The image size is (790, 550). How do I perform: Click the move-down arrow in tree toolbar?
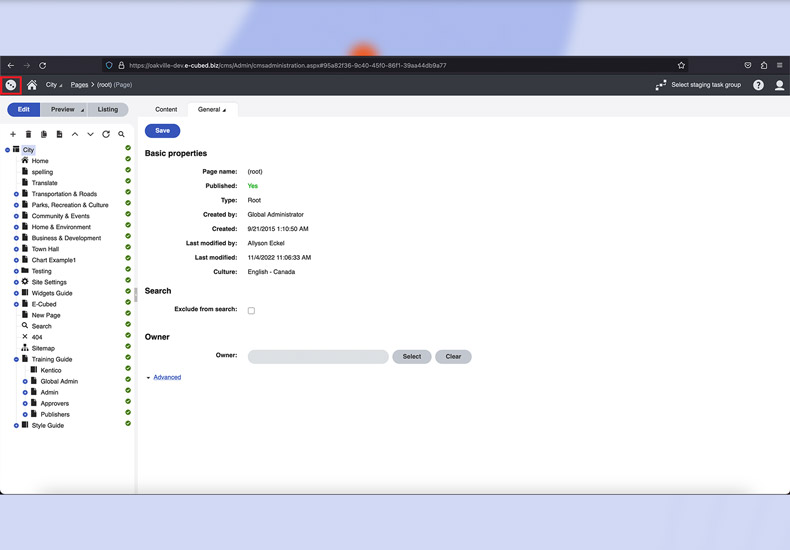pos(90,134)
